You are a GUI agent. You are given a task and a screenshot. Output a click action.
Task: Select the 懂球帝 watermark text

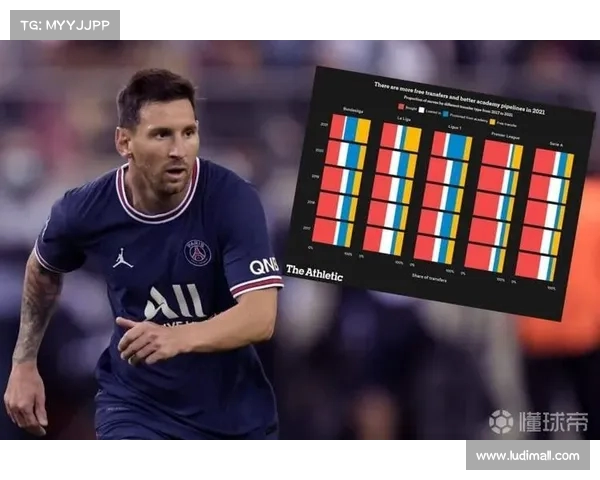click(551, 422)
